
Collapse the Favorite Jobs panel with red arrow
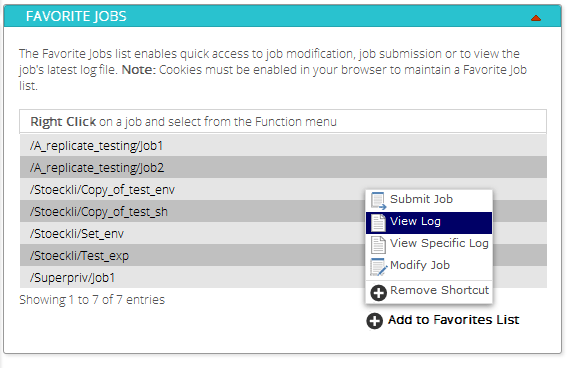[x=536, y=18]
